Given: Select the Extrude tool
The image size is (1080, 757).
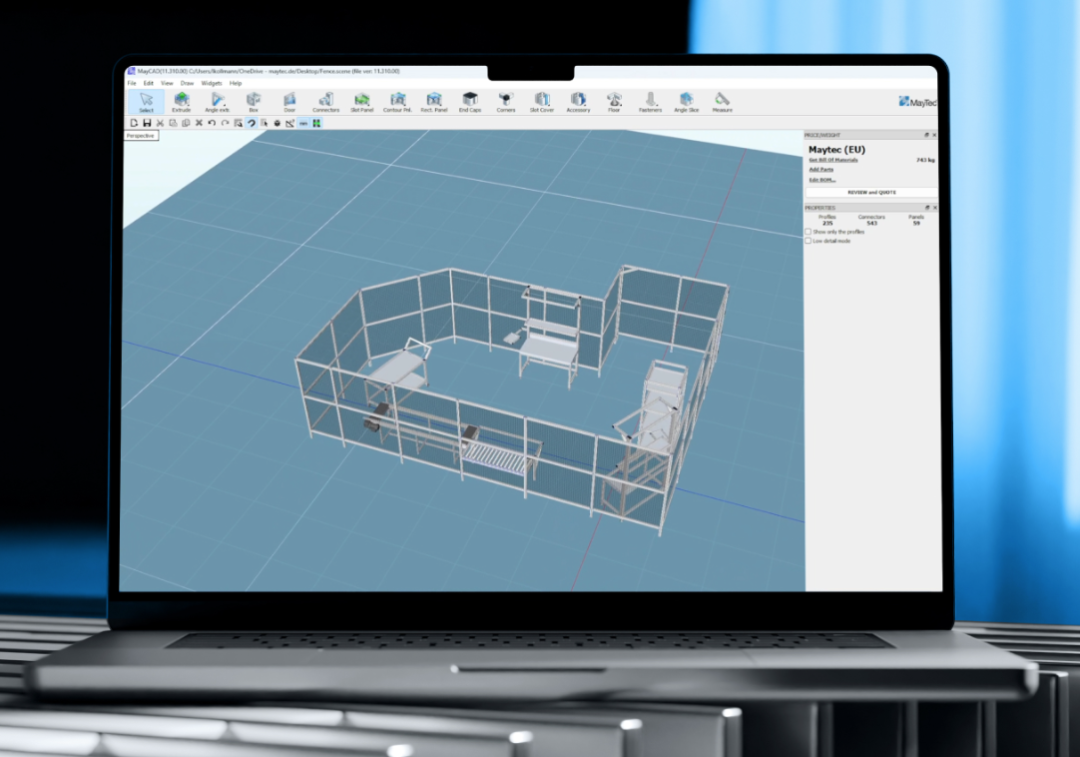Looking at the screenshot, I should [181, 102].
